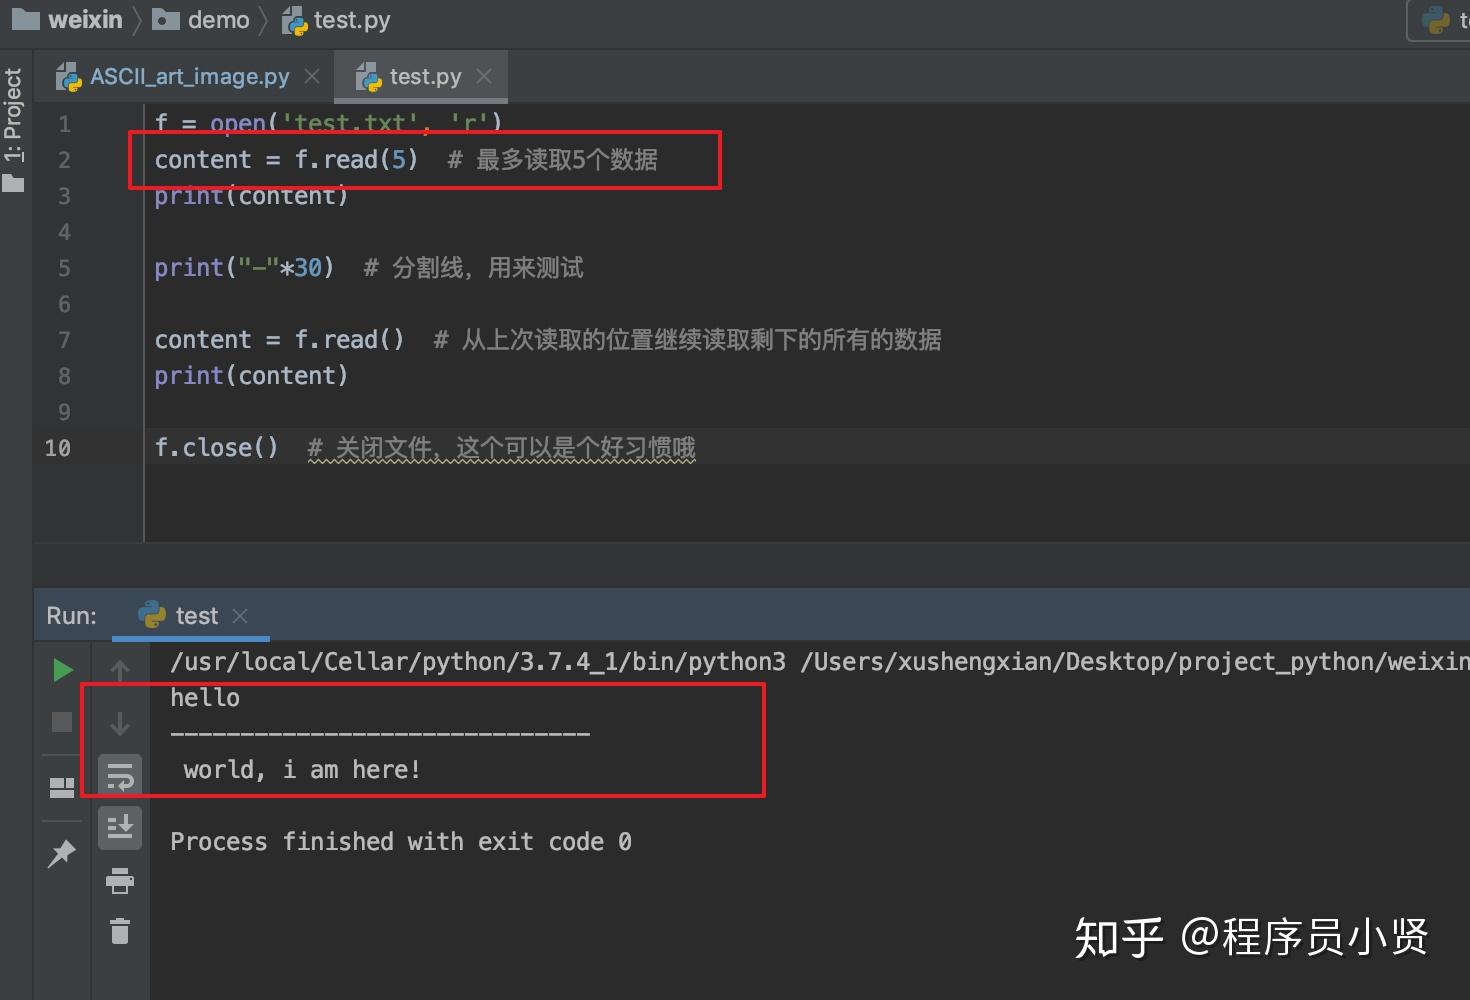Toggle pin tab for Run panel
The width and height of the screenshot is (1470, 1000).
62,853
